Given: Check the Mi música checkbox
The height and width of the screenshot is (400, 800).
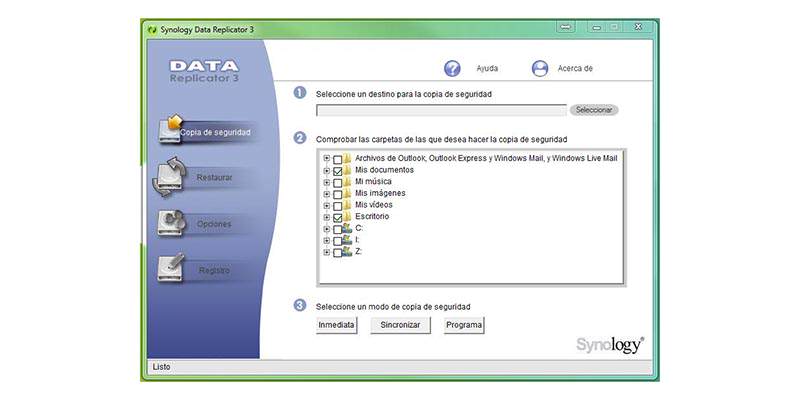Looking at the screenshot, I should (x=337, y=183).
